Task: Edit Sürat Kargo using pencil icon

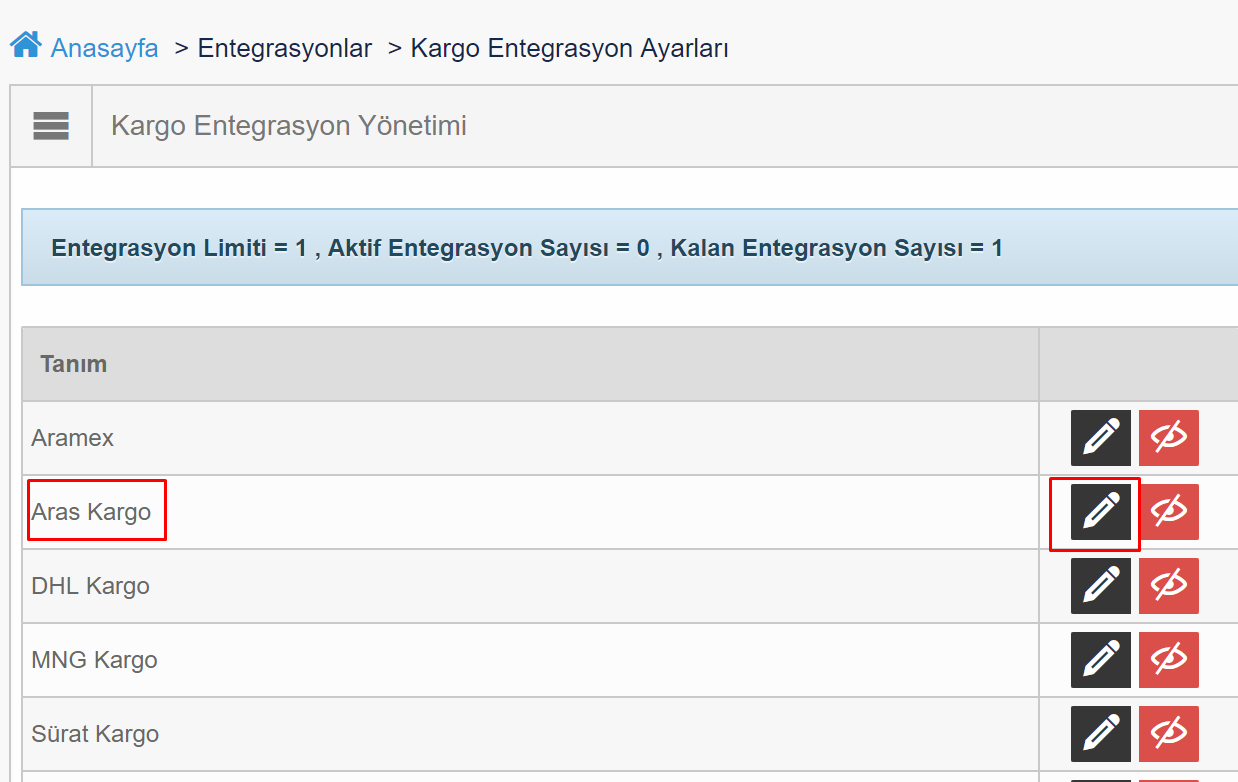Action: [x=1101, y=734]
